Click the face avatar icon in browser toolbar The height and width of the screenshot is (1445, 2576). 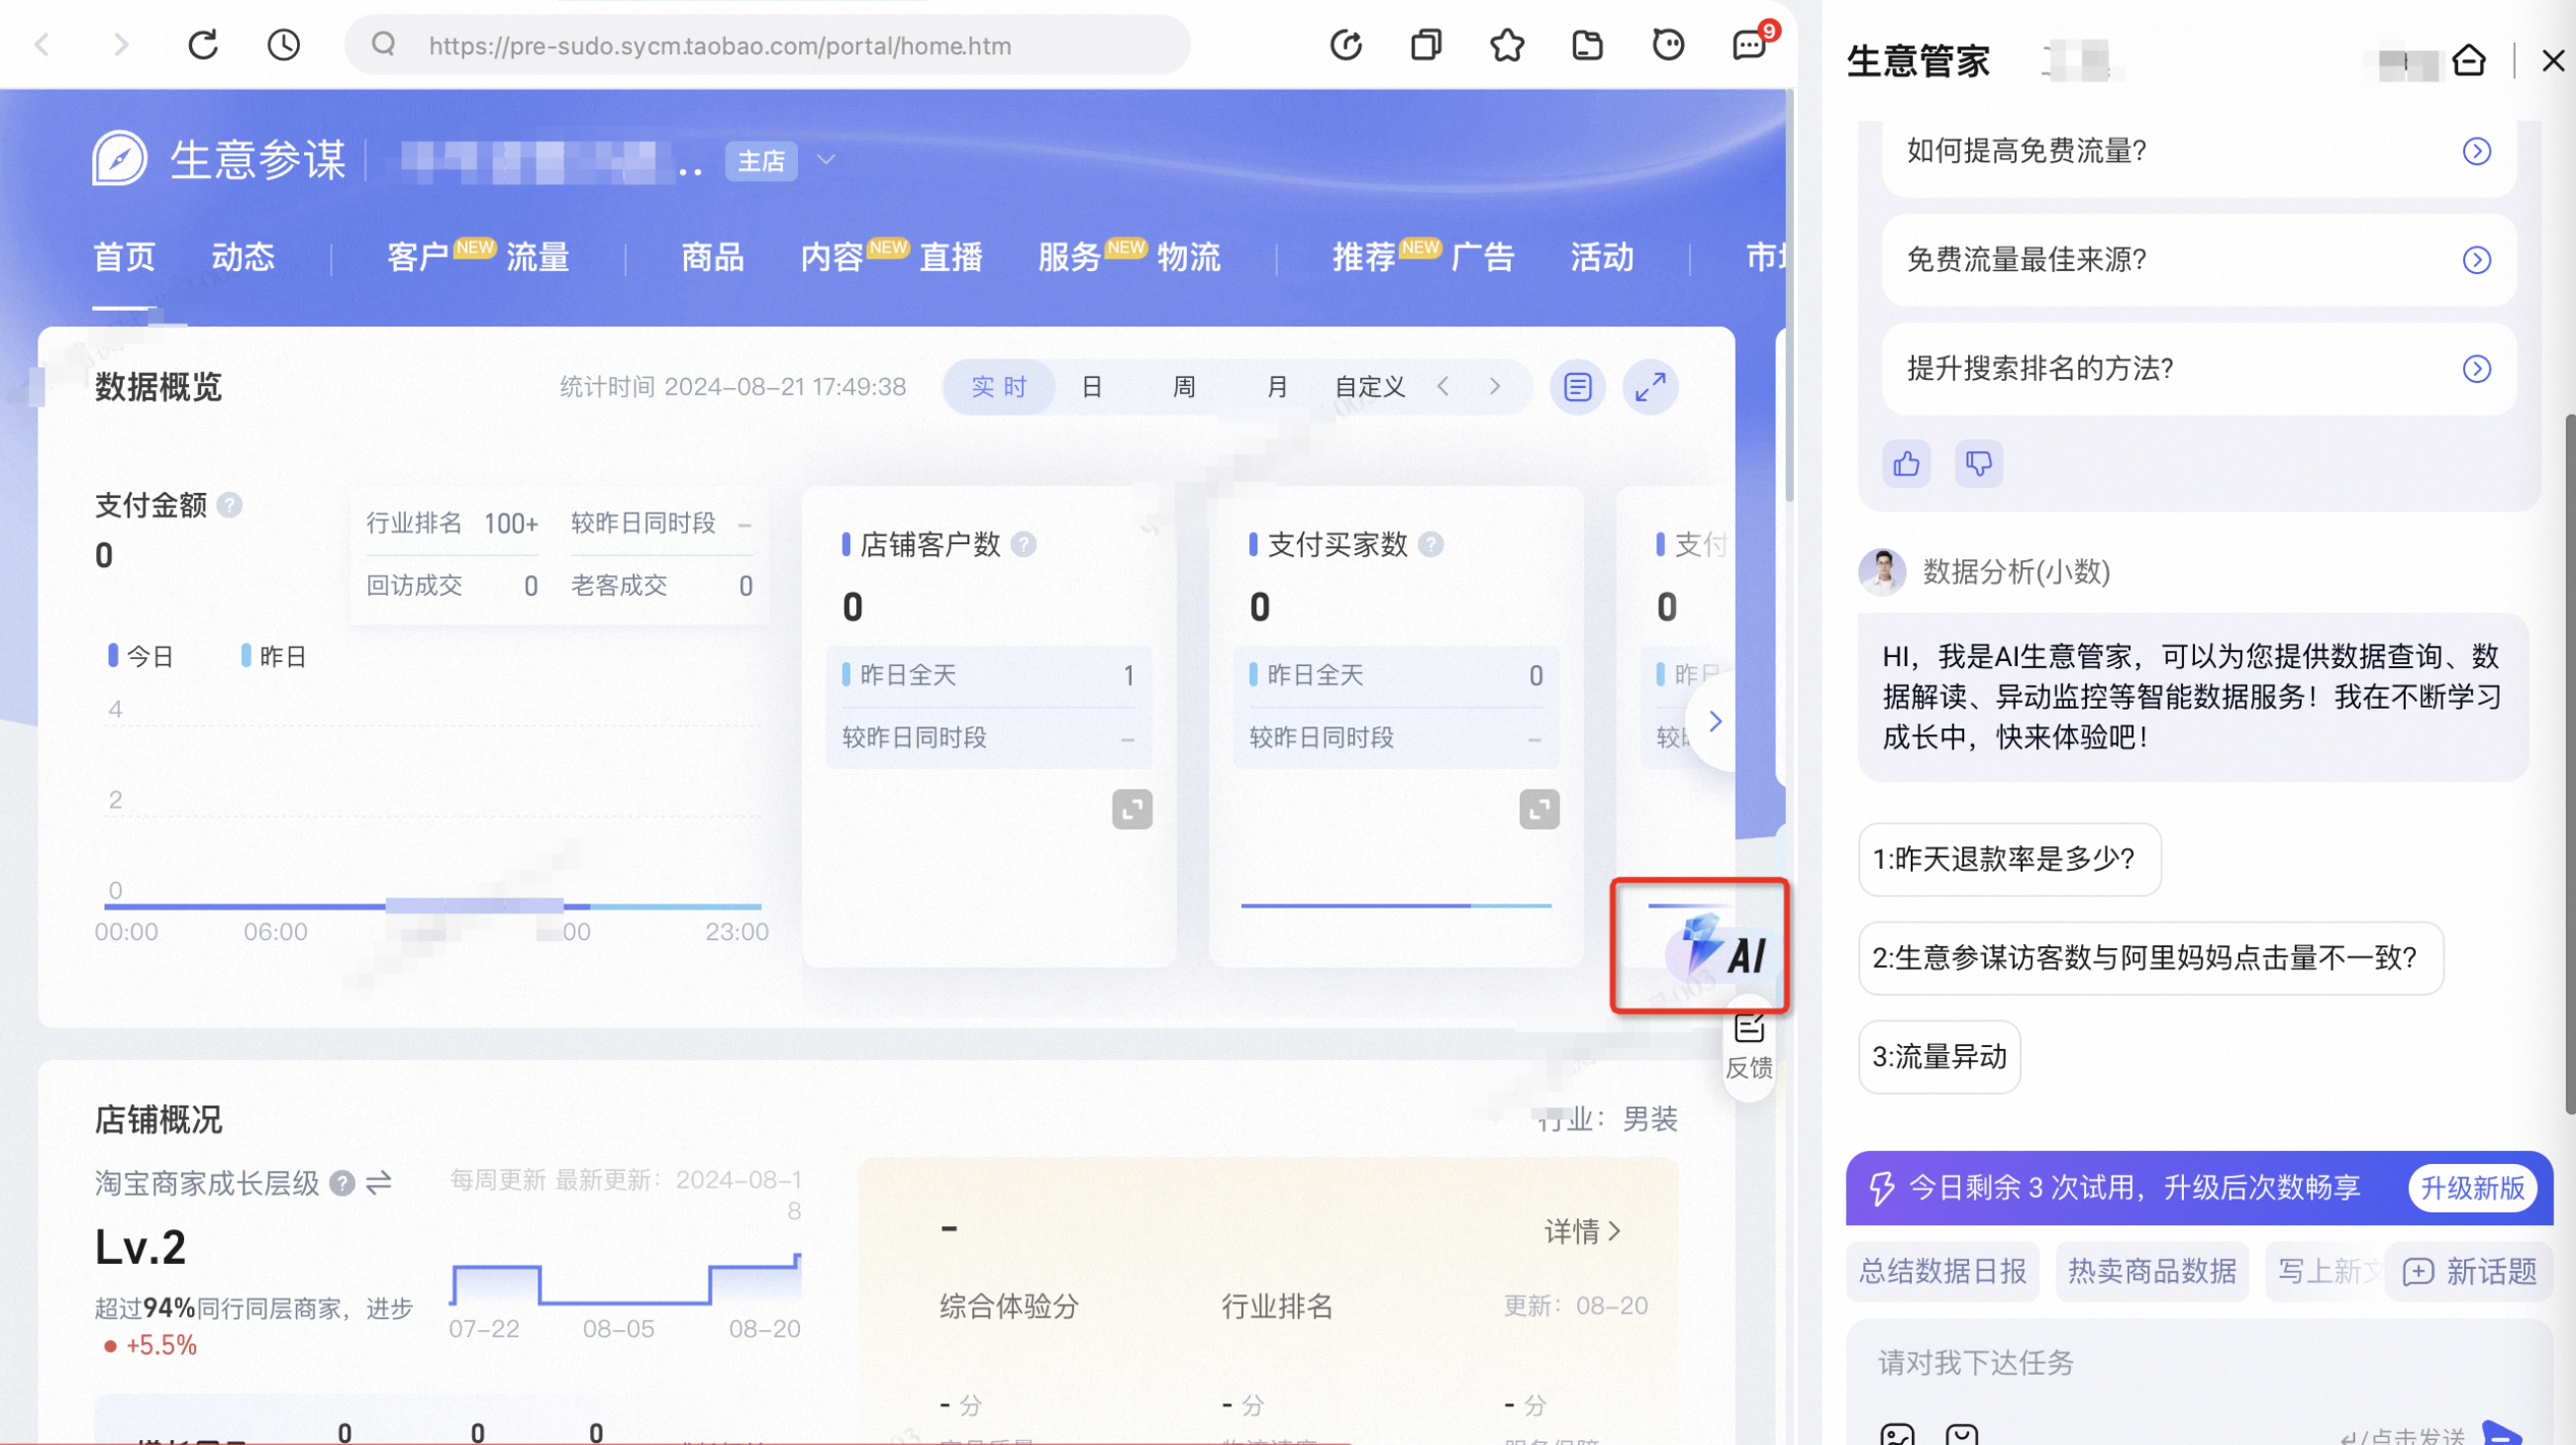1668,45
